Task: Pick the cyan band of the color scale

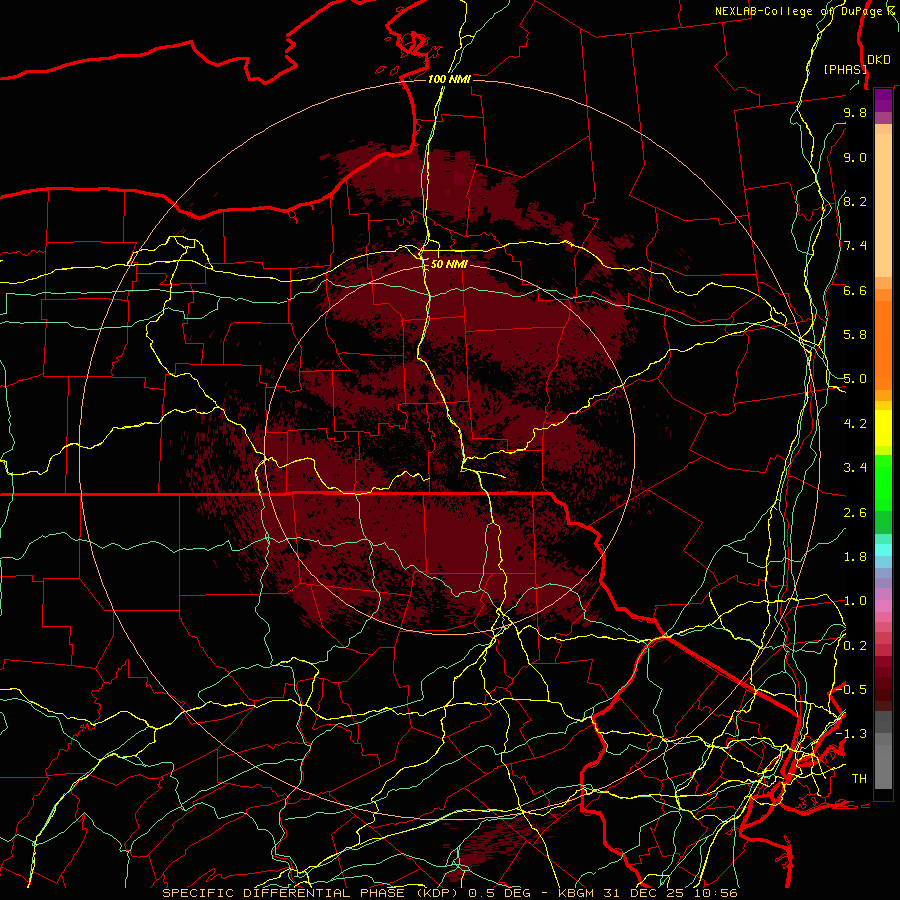Action: click(x=883, y=550)
